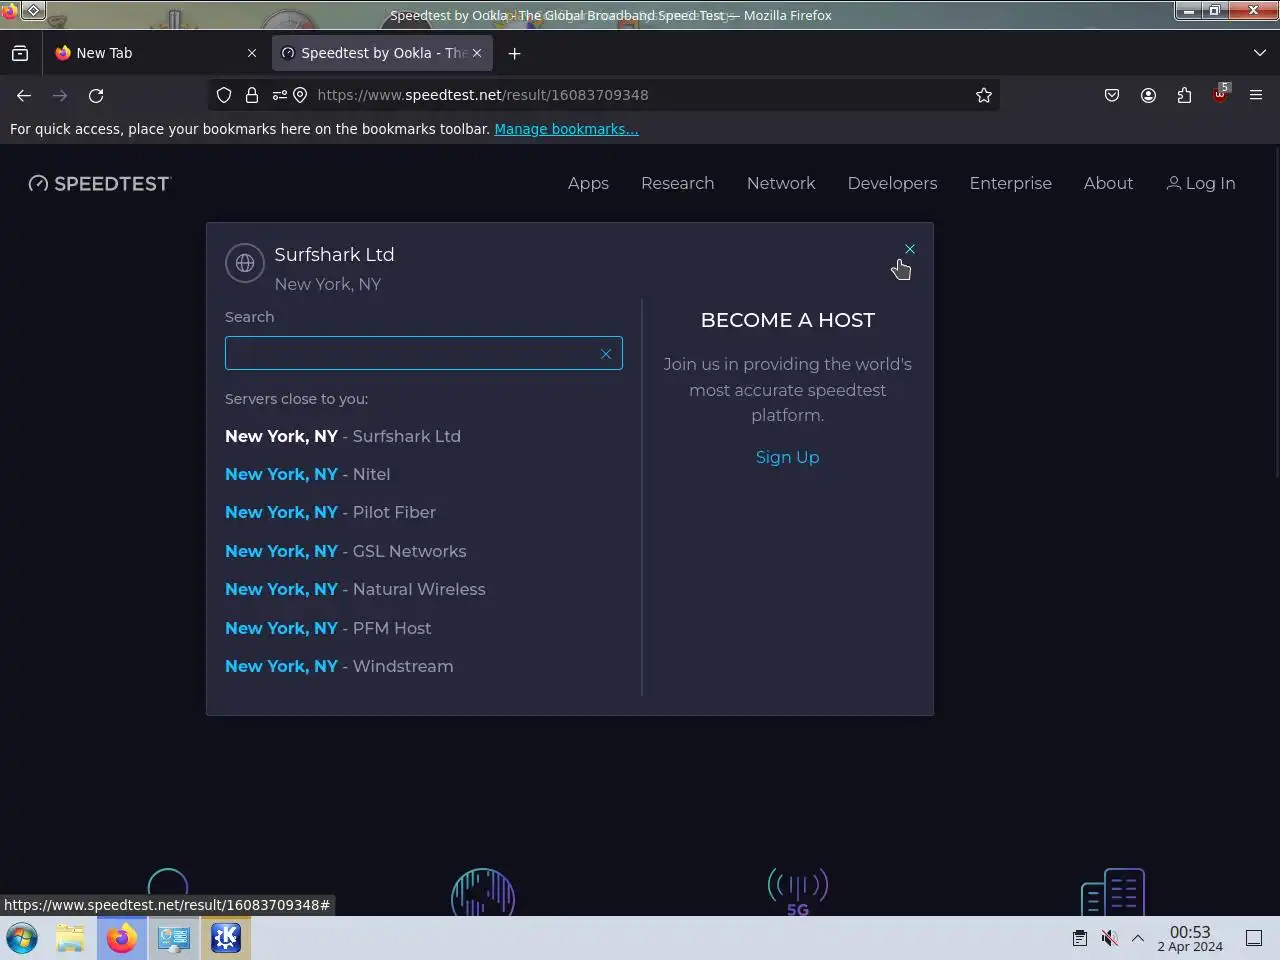1280x960 pixels.
Task: Reload the current page
Action: 96,95
